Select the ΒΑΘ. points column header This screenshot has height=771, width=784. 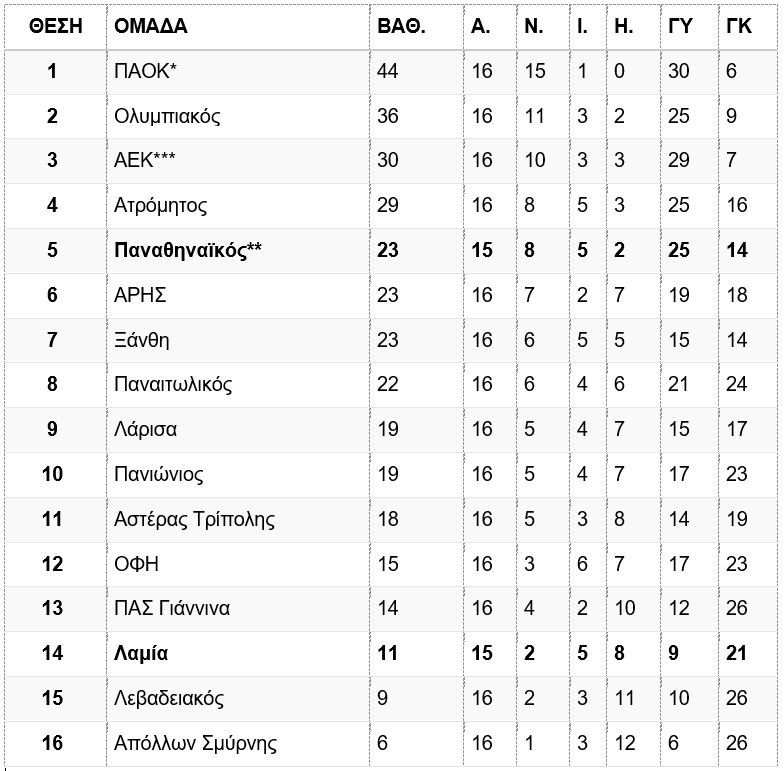pyautogui.click(x=401, y=26)
